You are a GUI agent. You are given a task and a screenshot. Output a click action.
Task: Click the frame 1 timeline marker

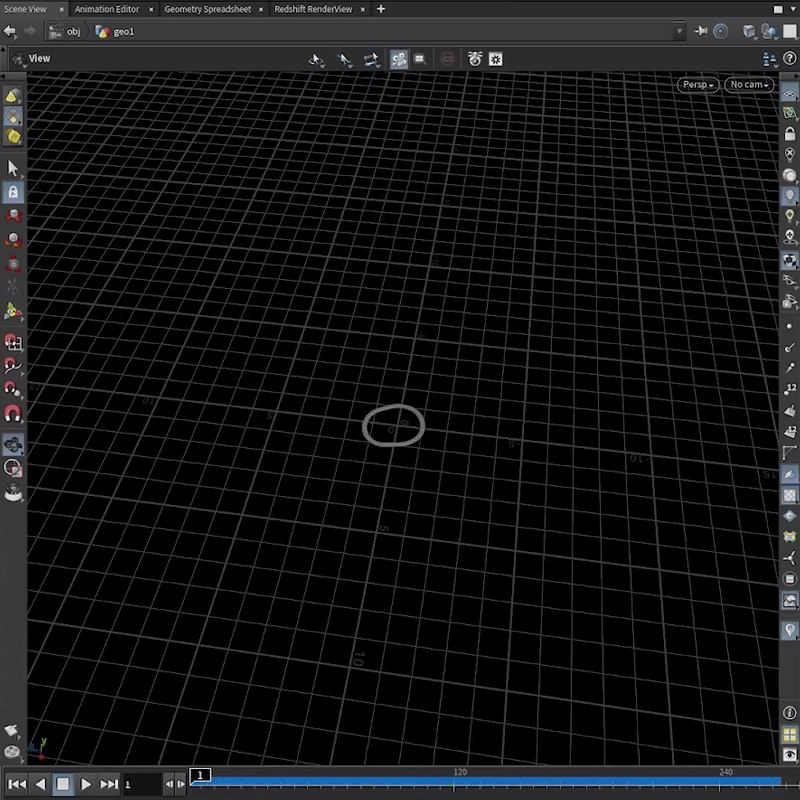200,775
